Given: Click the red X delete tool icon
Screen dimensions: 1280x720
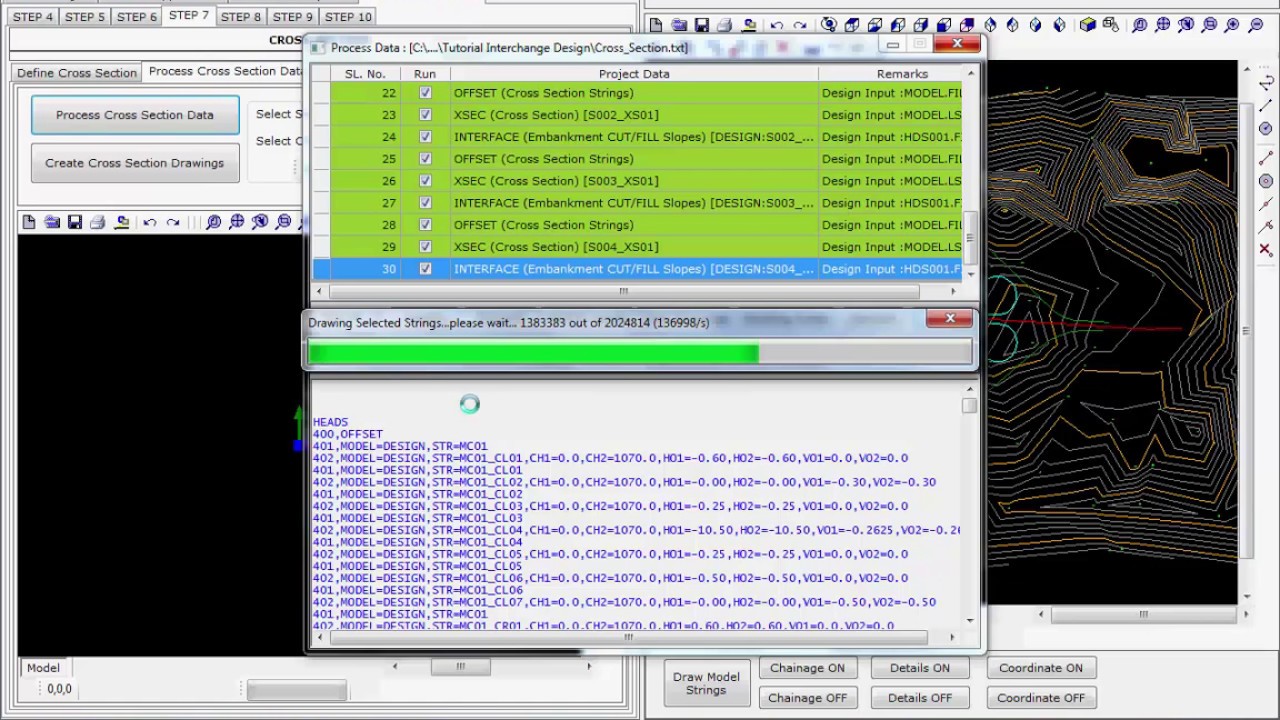Looking at the screenshot, I should [1265, 249].
